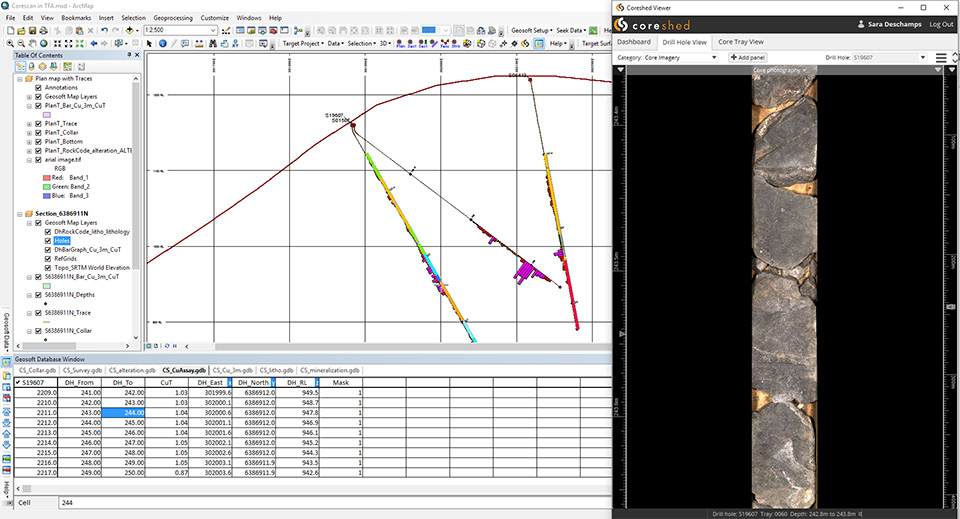Viewport: 960px width, 519px height.
Task: Switch to the Core Tray View tab
Action: click(741, 42)
